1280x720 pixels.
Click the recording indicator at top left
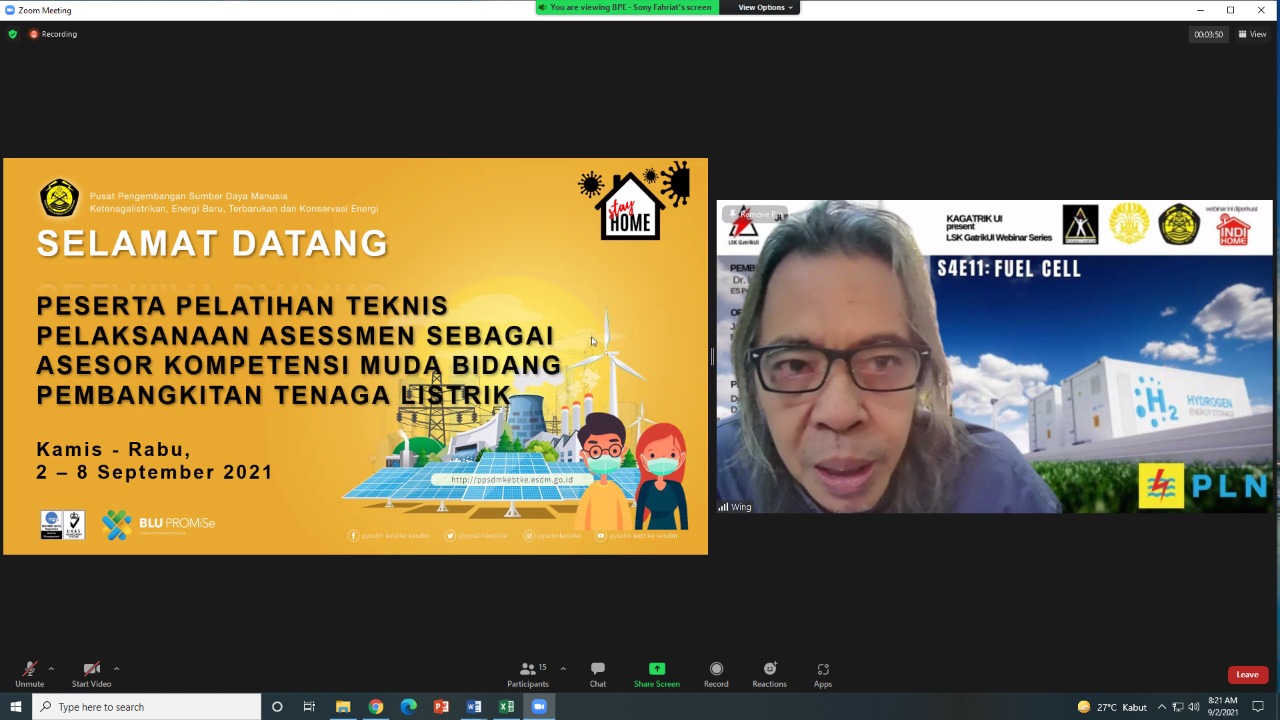pos(51,33)
